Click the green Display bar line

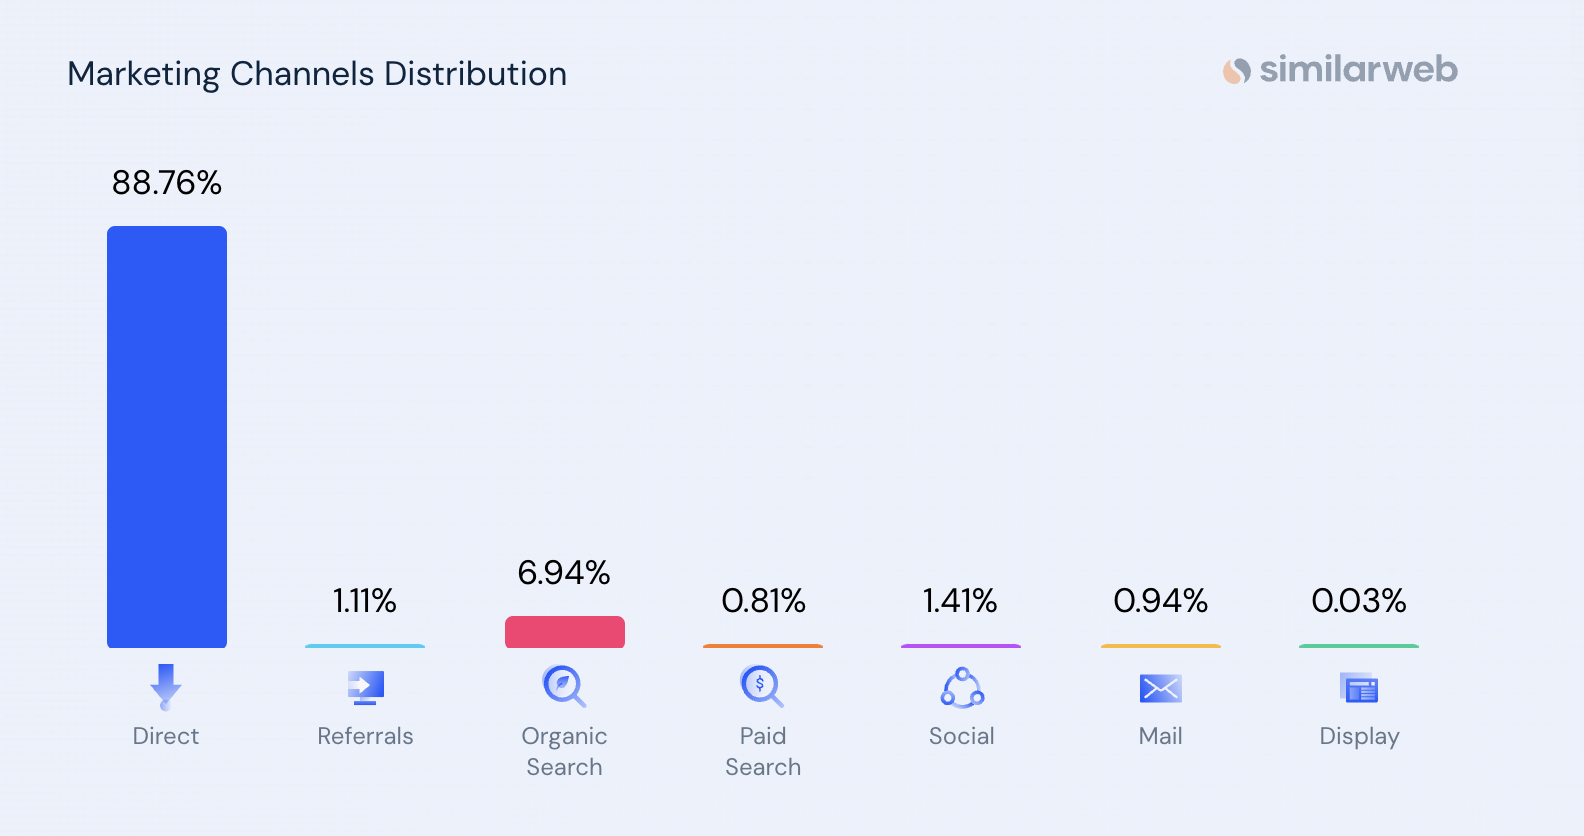coord(1359,646)
